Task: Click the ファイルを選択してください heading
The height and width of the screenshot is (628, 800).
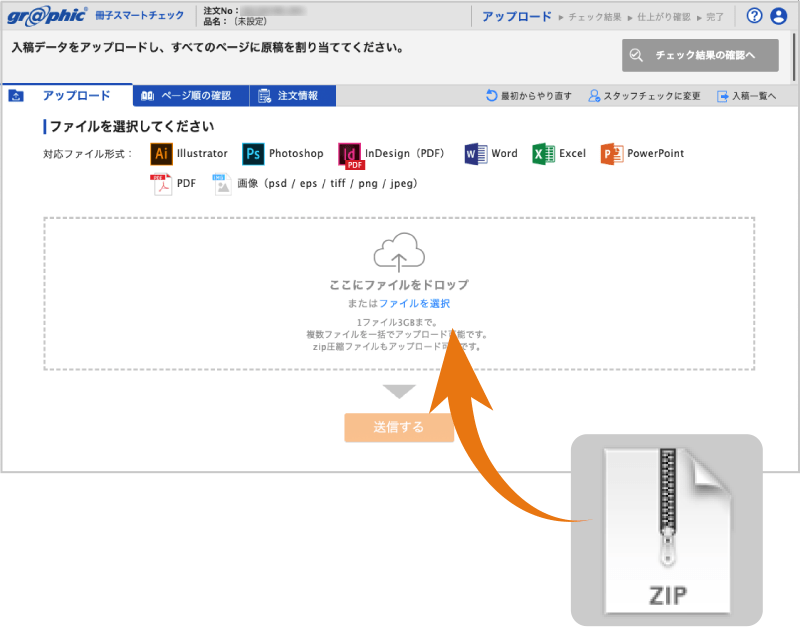Action: [x=132, y=127]
